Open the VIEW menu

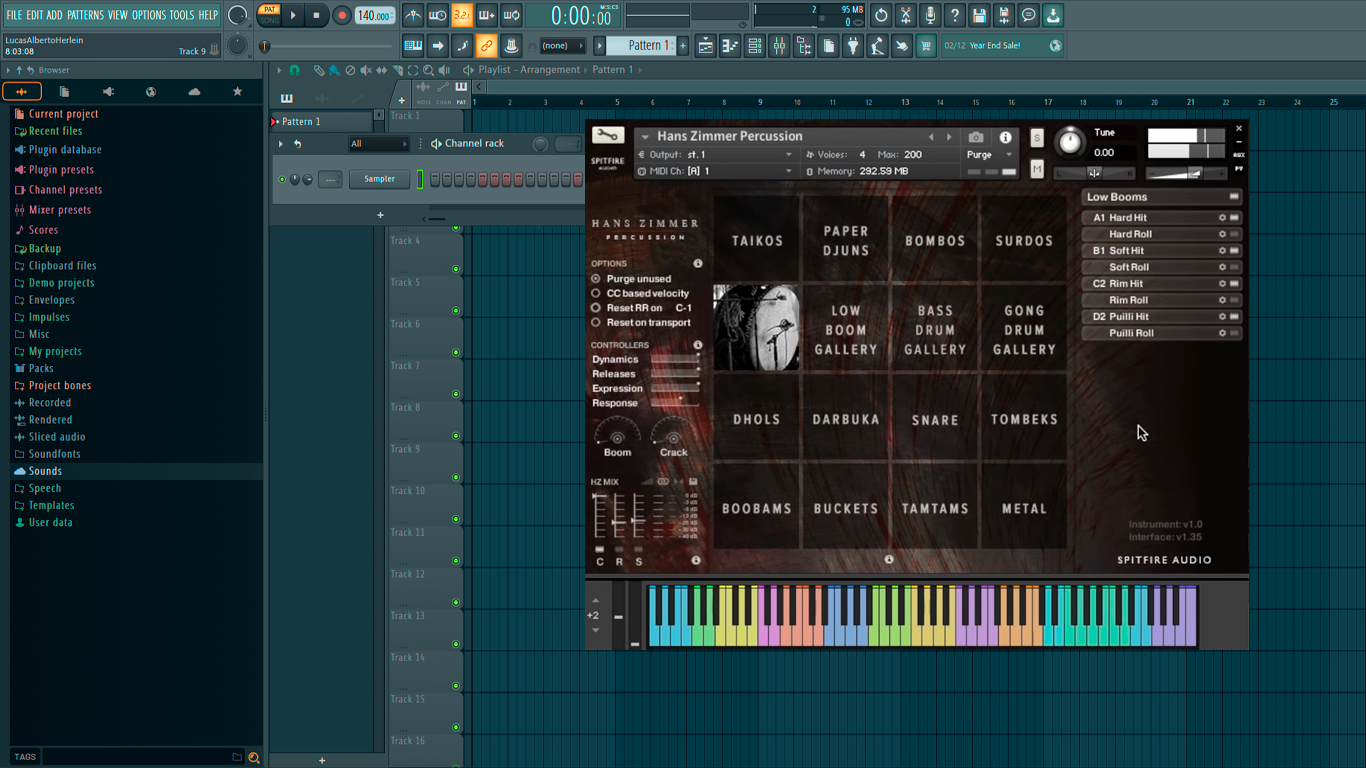point(118,15)
